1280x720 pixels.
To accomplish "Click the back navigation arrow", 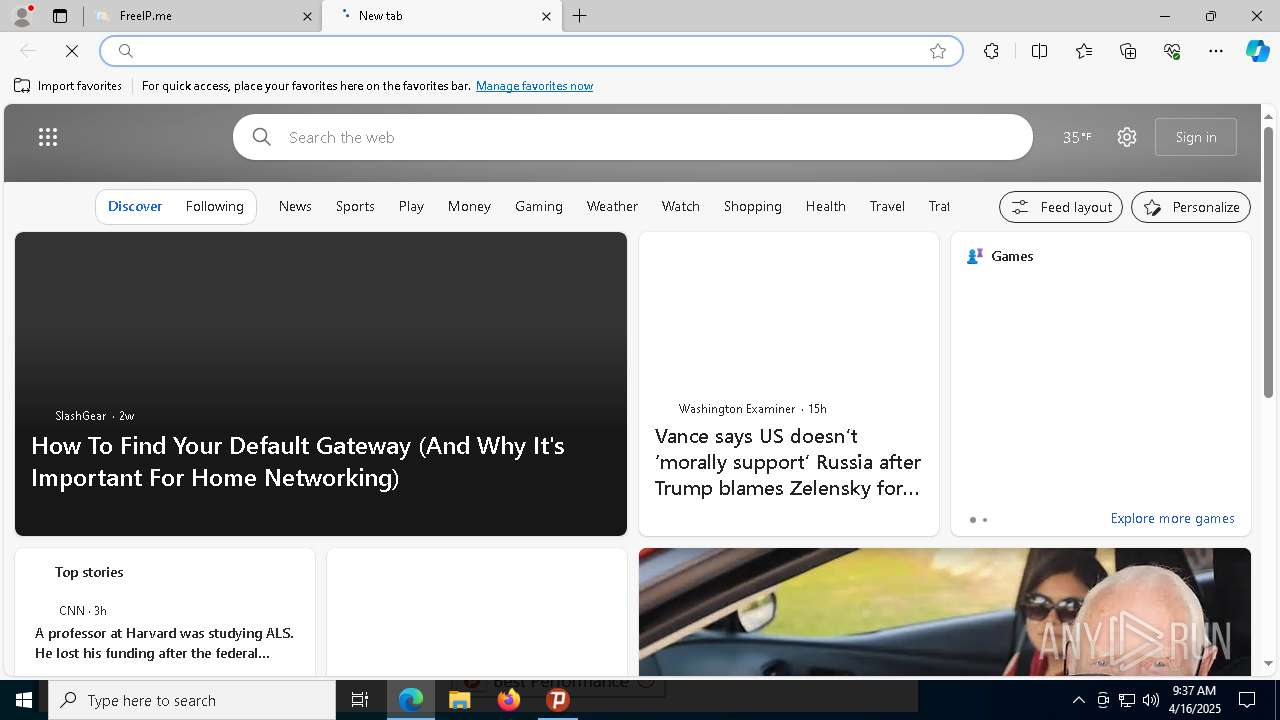I will click(x=28, y=51).
